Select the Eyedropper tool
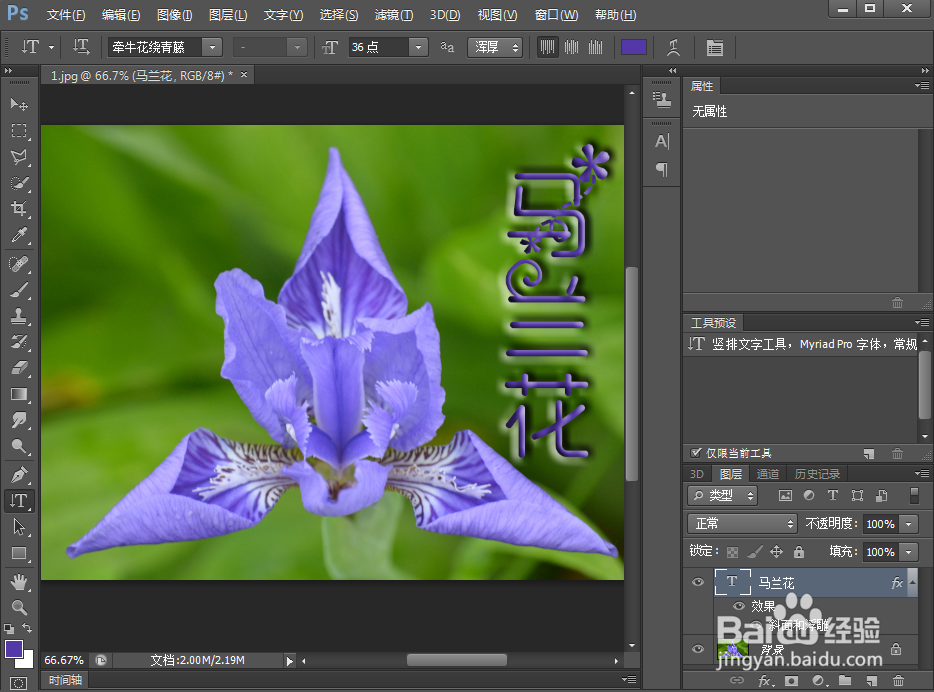This screenshot has height=692, width=934. tap(19, 235)
